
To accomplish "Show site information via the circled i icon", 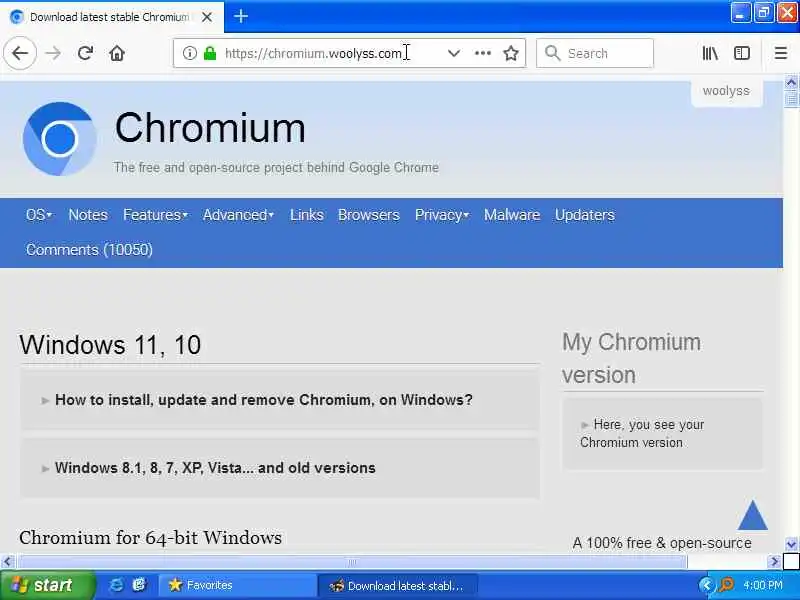I will (x=189, y=53).
